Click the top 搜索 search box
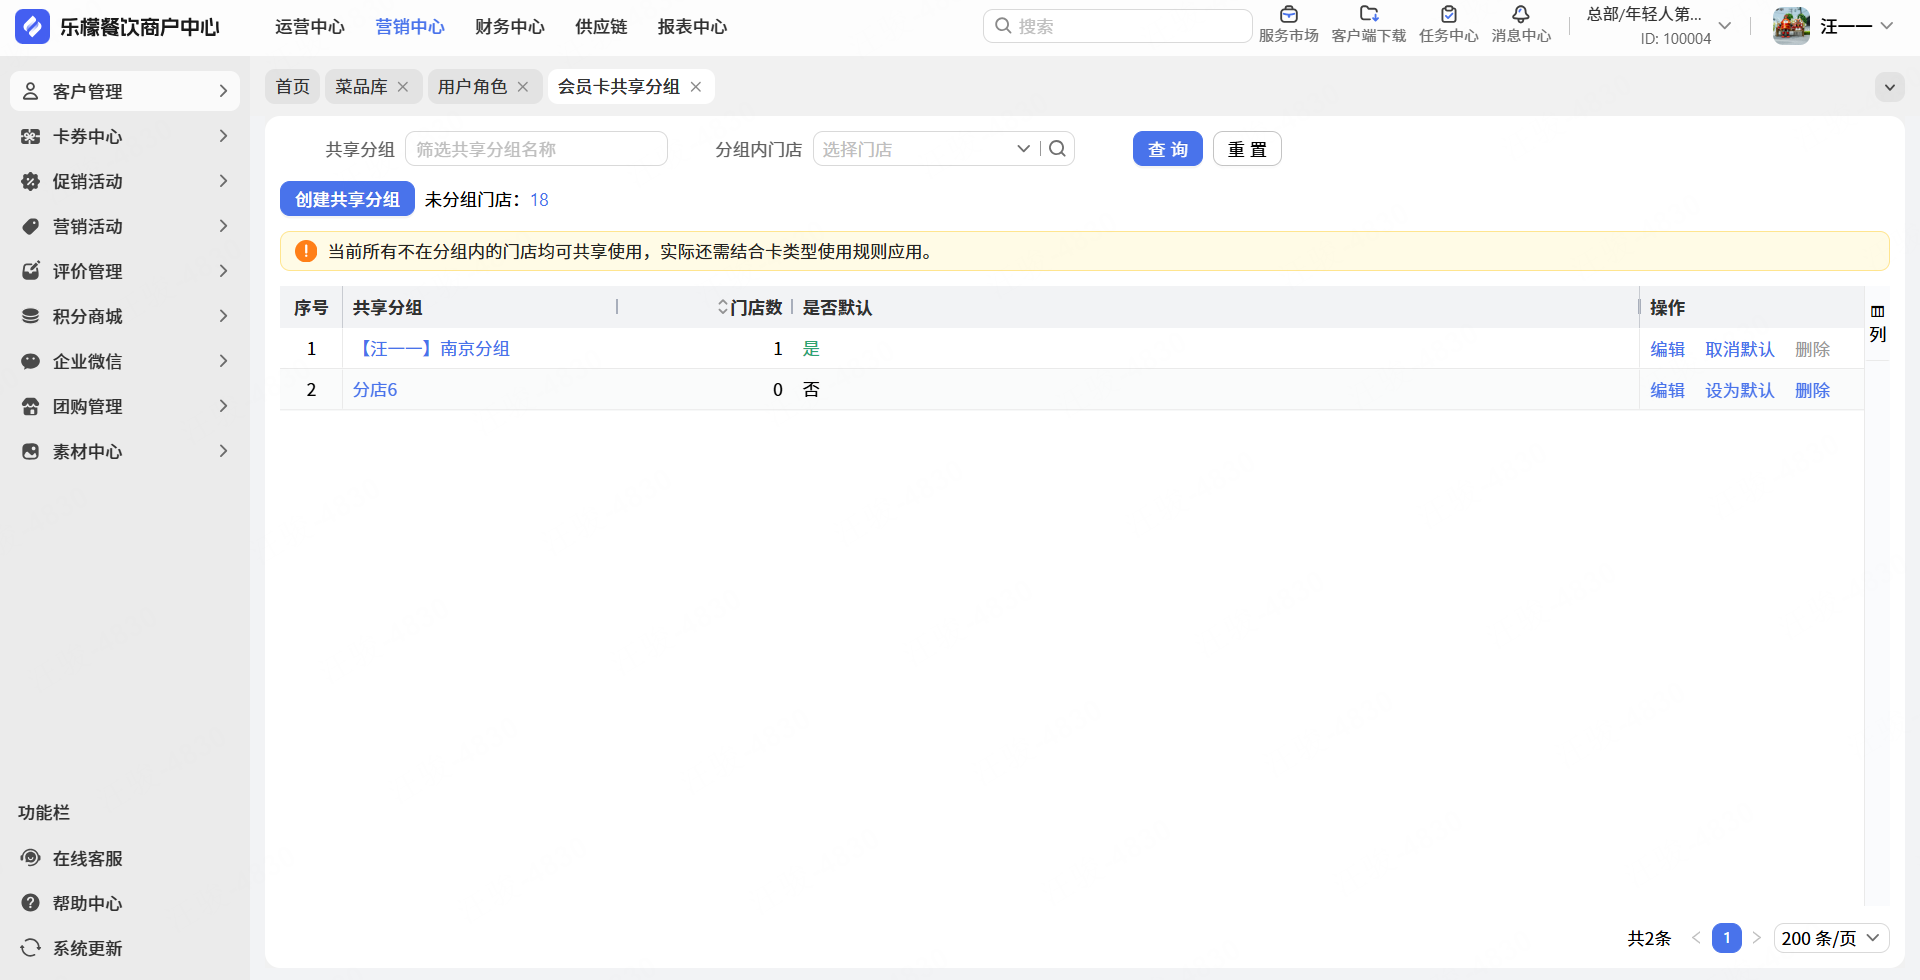The image size is (1920, 980). pyautogui.click(x=1117, y=26)
